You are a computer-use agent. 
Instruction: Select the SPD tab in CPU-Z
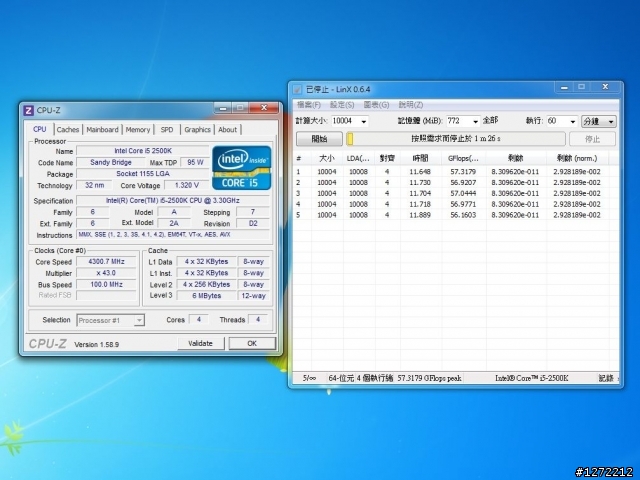(x=167, y=129)
